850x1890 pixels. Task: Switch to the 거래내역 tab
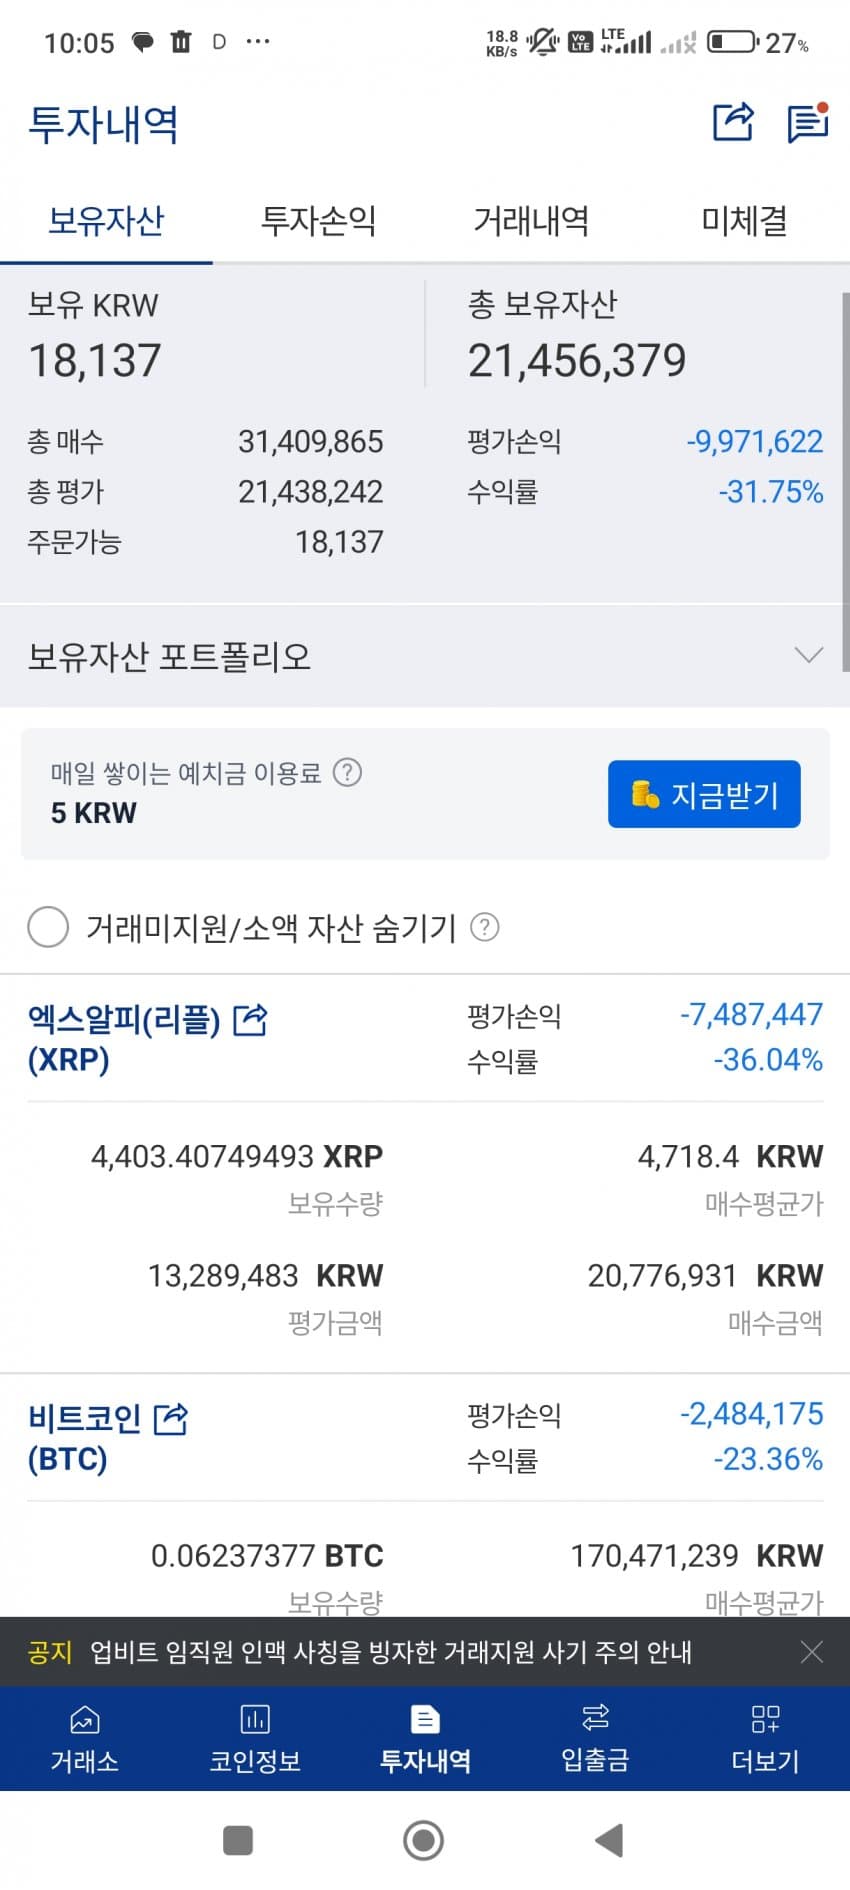(x=531, y=221)
